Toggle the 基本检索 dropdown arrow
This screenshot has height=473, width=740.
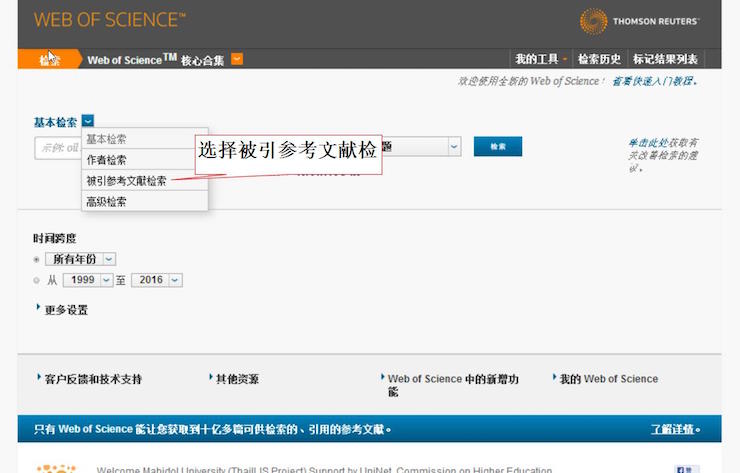pyautogui.click(x=88, y=120)
